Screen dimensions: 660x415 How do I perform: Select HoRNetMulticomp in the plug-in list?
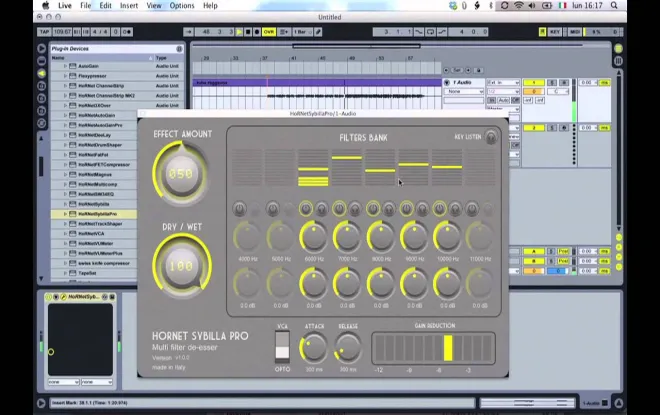tap(98, 184)
